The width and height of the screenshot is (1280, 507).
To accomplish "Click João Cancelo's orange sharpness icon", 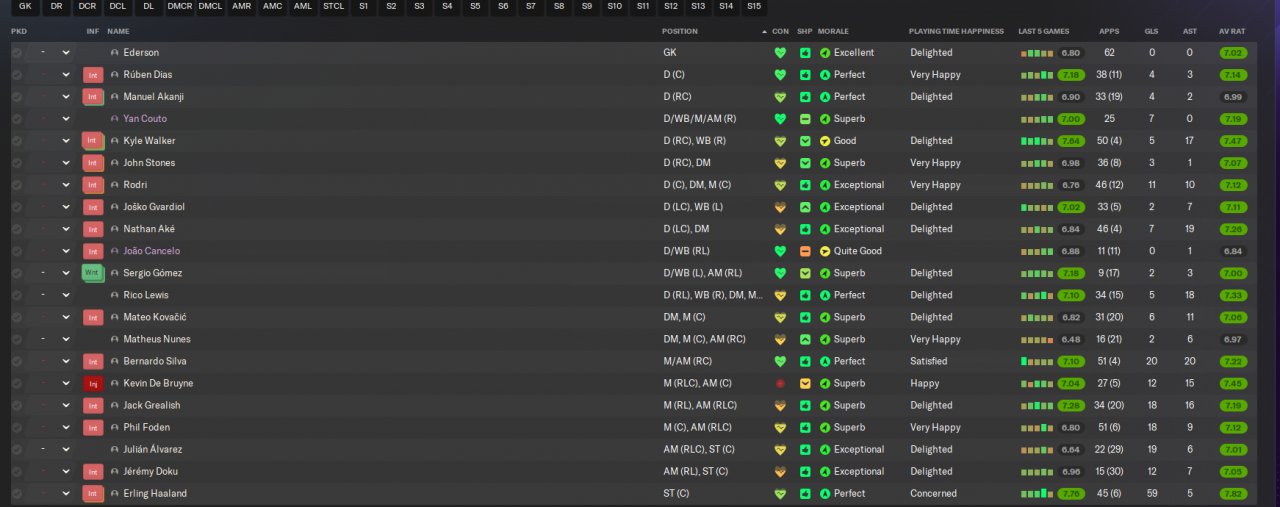I will tap(805, 251).
